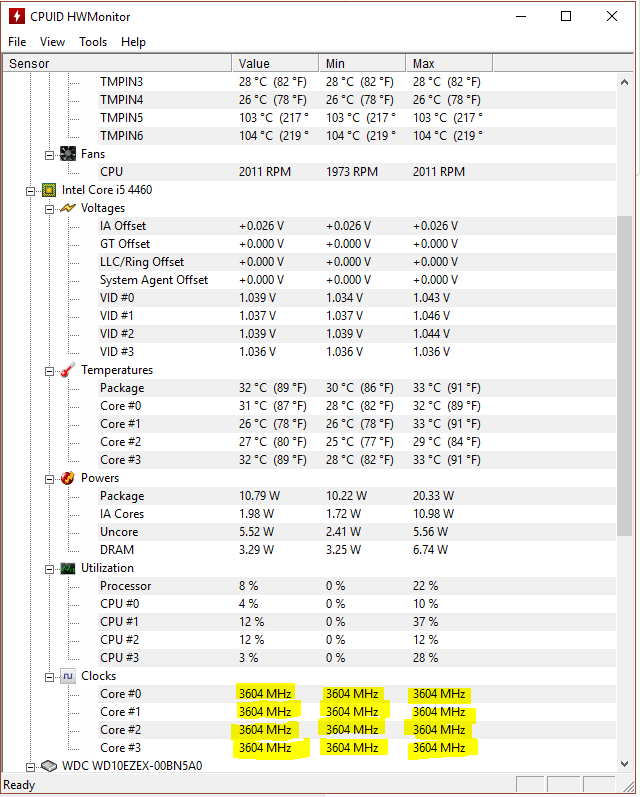The width and height of the screenshot is (640, 797).
Task: Click the Clocks waveform icon
Action: tap(68, 676)
